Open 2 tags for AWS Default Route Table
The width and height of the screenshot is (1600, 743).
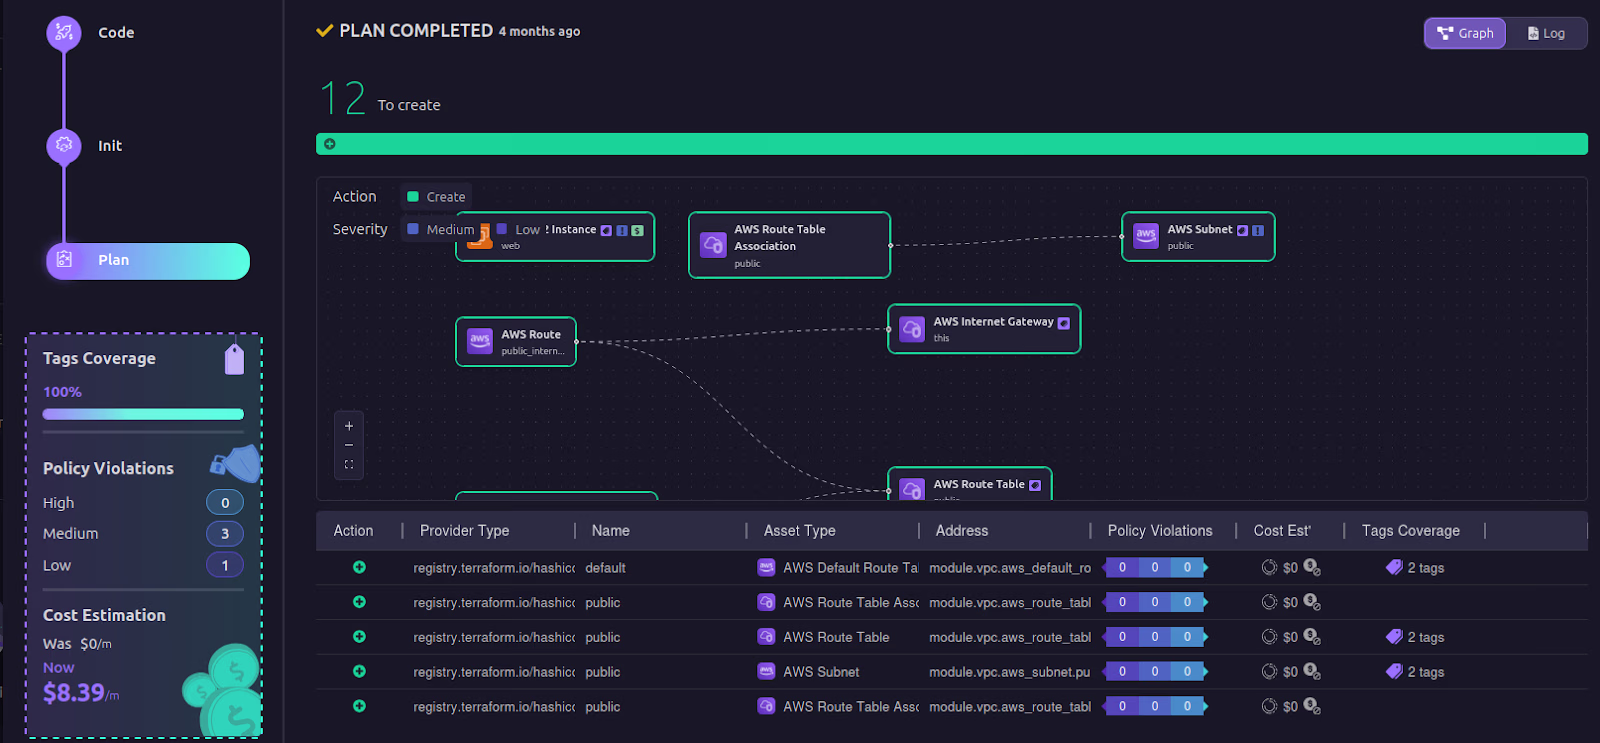pyautogui.click(x=1415, y=568)
